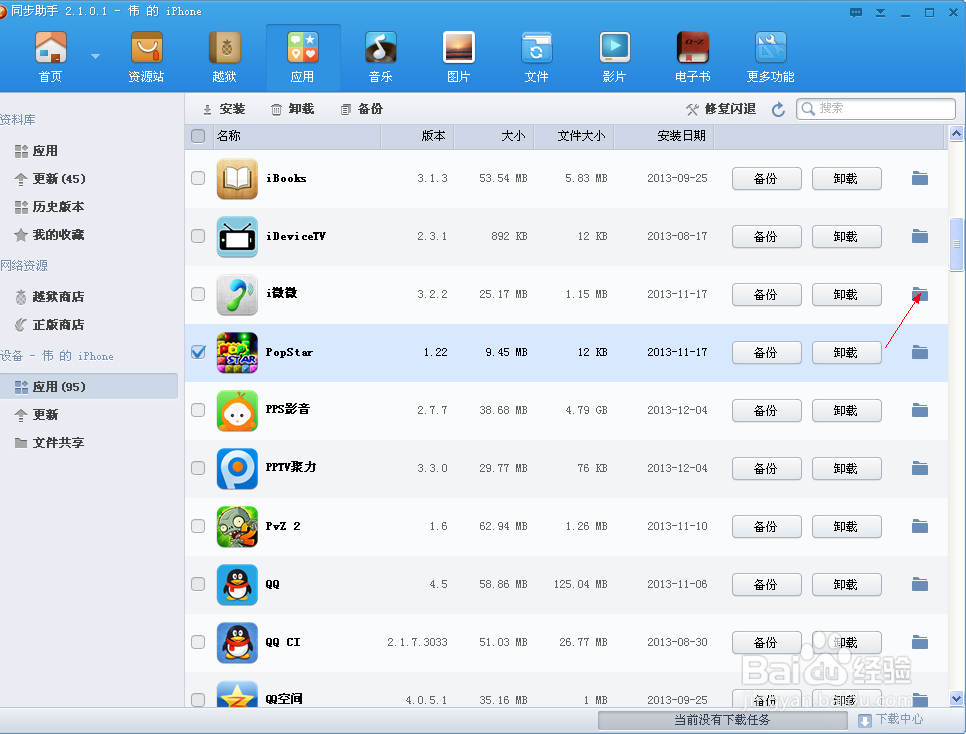Sort by the 名称 name column
This screenshot has height=734, width=966.
pyautogui.click(x=296, y=136)
